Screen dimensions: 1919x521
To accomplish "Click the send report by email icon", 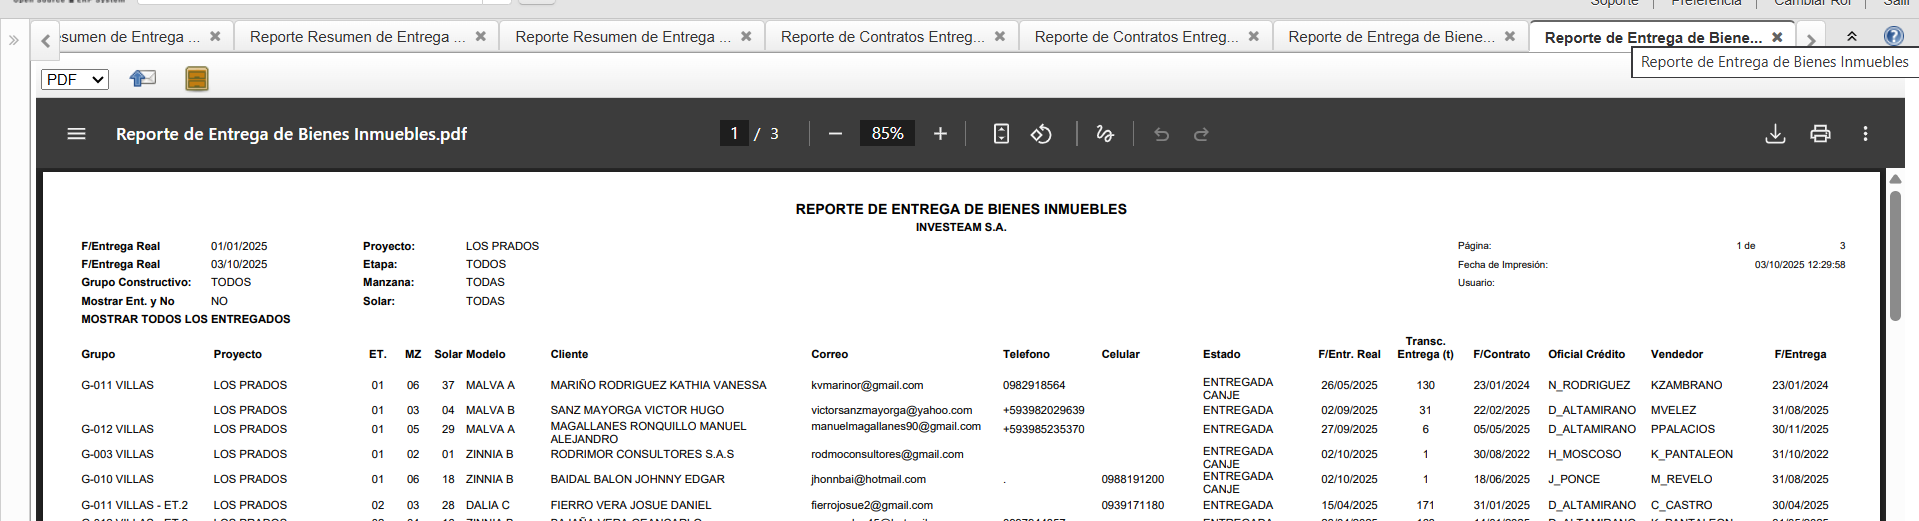I will pos(143,78).
